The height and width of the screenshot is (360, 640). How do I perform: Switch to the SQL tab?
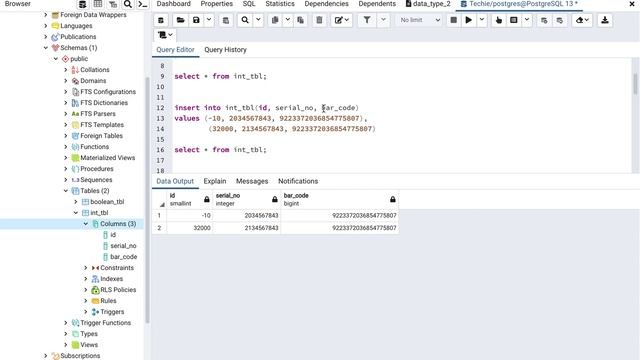[249, 4]
